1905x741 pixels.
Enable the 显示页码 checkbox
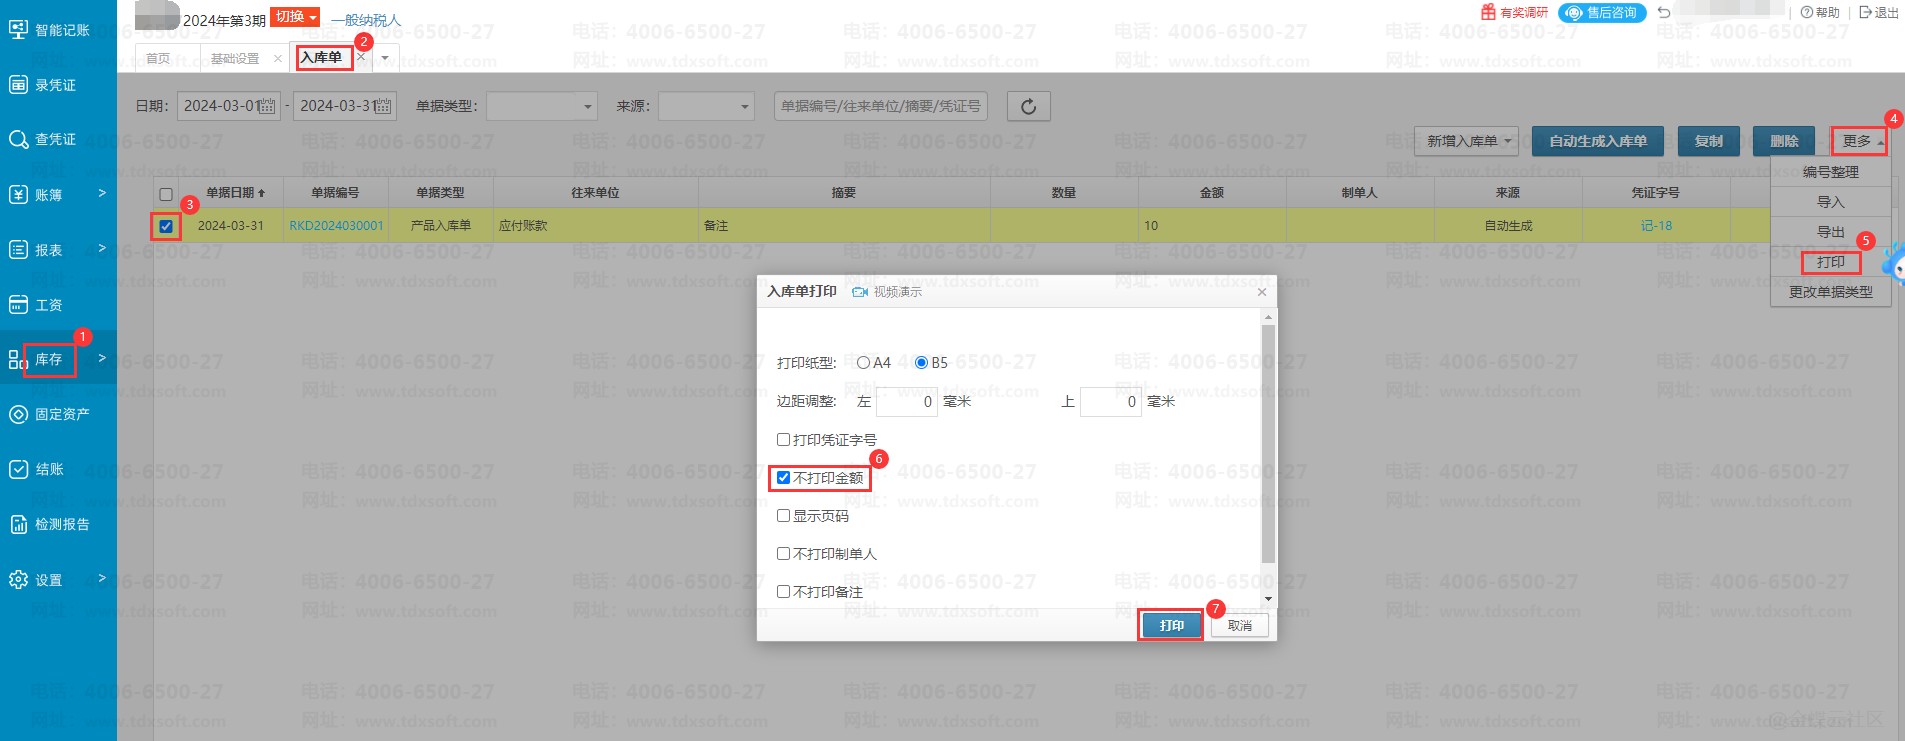coord(784,516)
